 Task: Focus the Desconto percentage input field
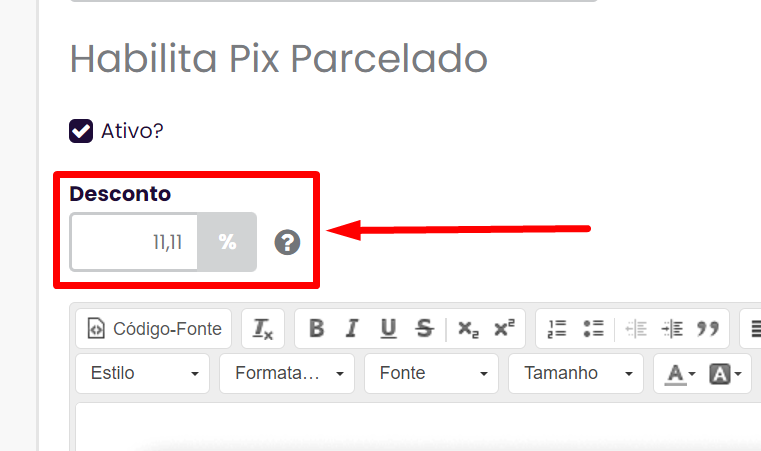pyautogui.click(x=134, y=242)
